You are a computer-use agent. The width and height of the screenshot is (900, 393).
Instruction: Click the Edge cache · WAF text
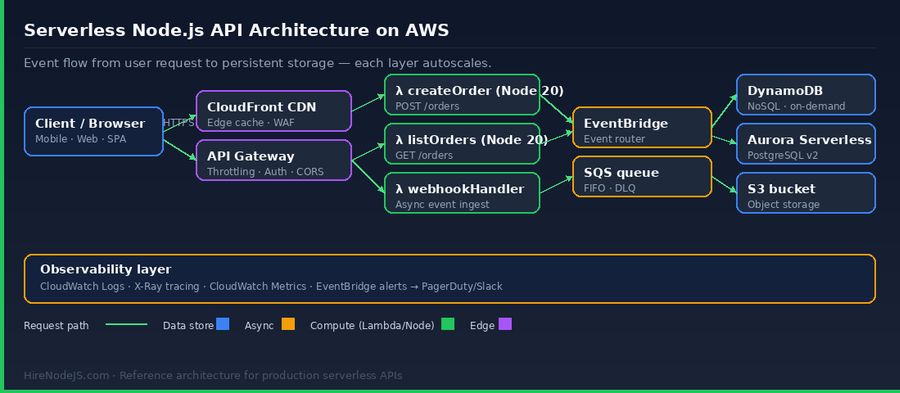[250, 123]
